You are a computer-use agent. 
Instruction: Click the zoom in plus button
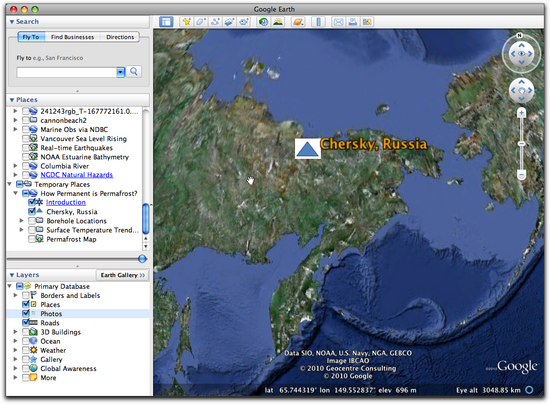click(522, 113)
